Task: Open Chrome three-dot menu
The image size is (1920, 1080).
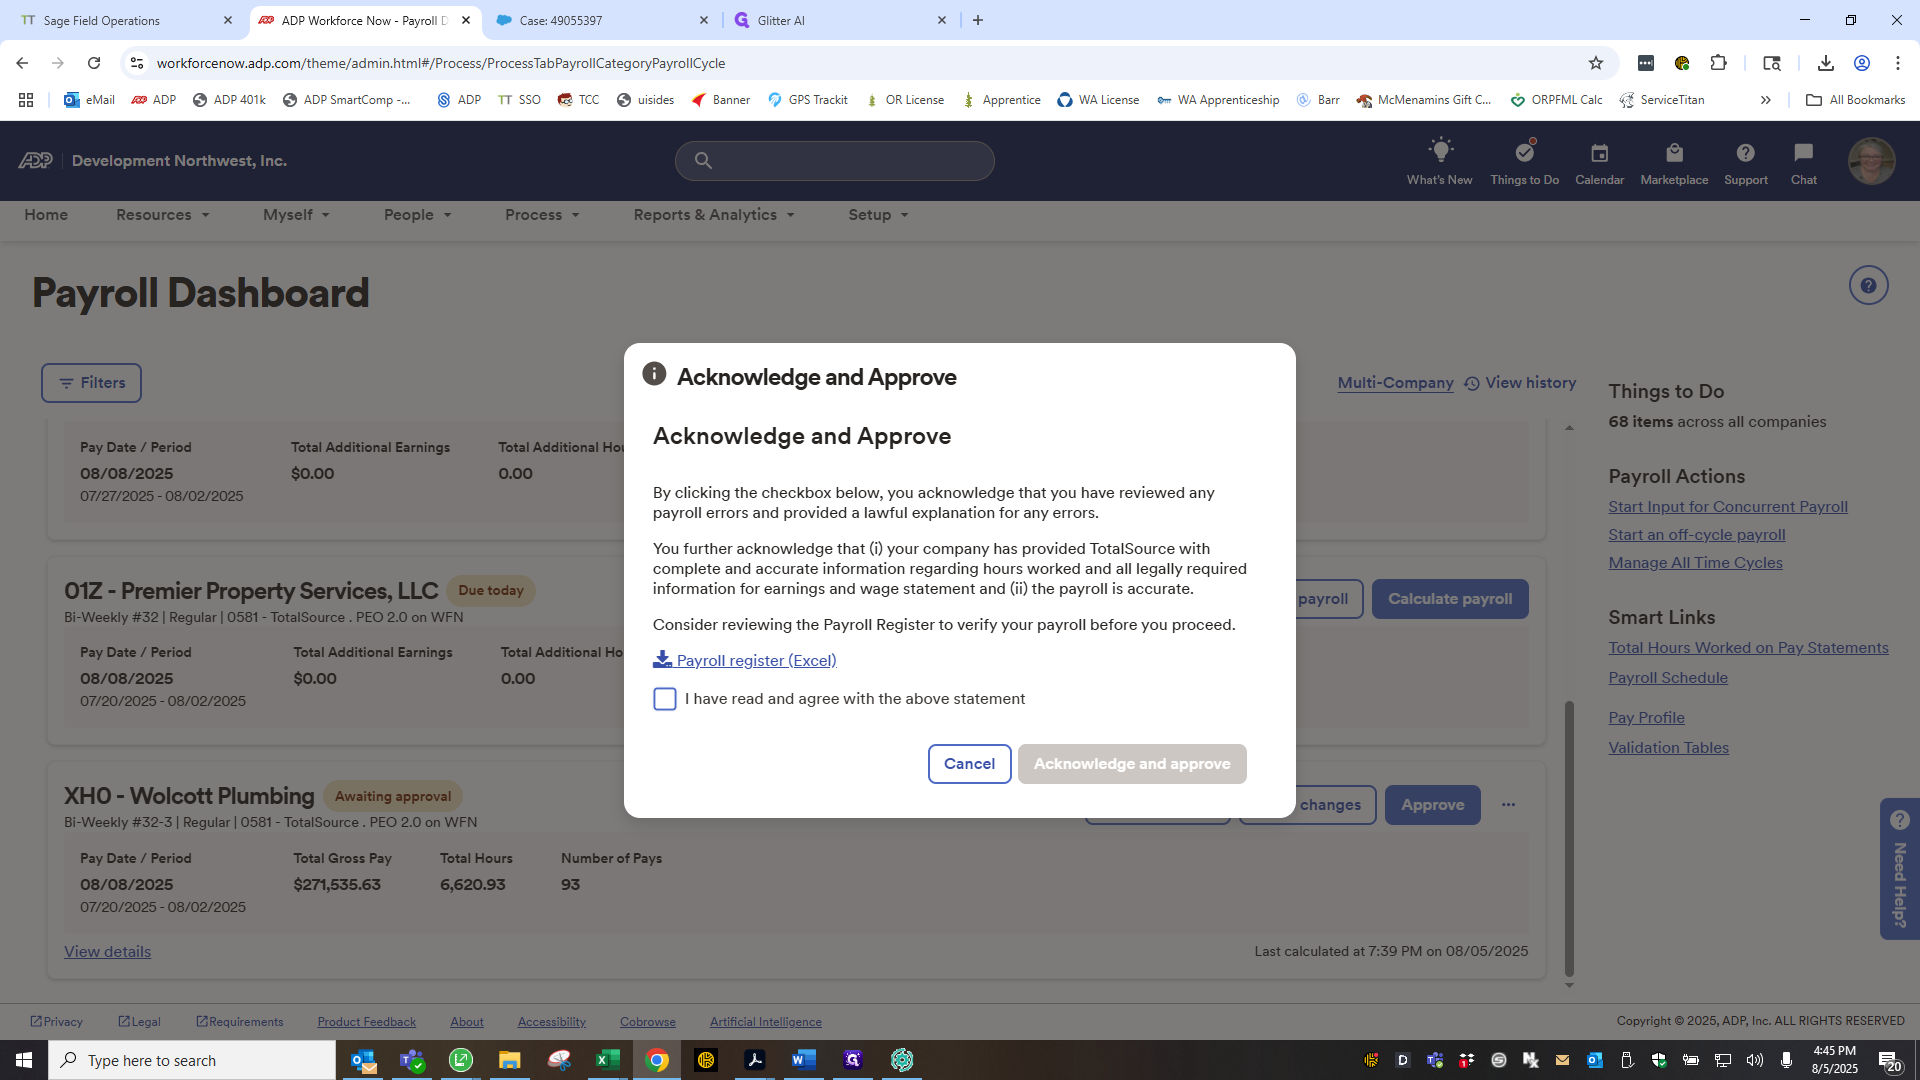Action: tap(1897, 63)
